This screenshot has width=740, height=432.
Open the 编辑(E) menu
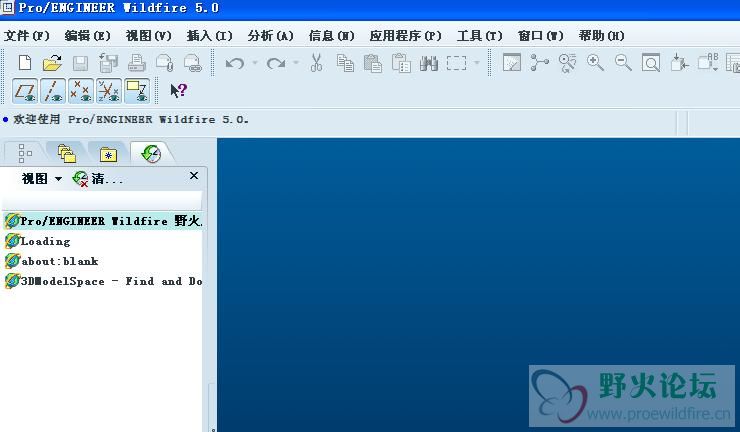pyautogui.click(x=87, y=35)
